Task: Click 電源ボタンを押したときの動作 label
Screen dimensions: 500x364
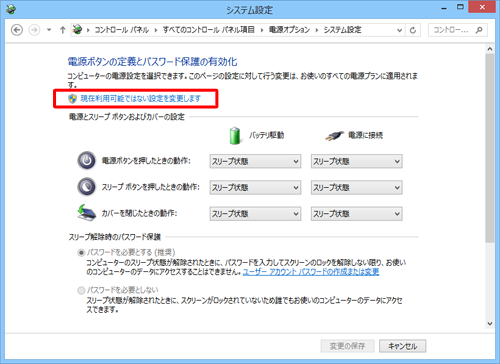Action: tap(146, 161)
